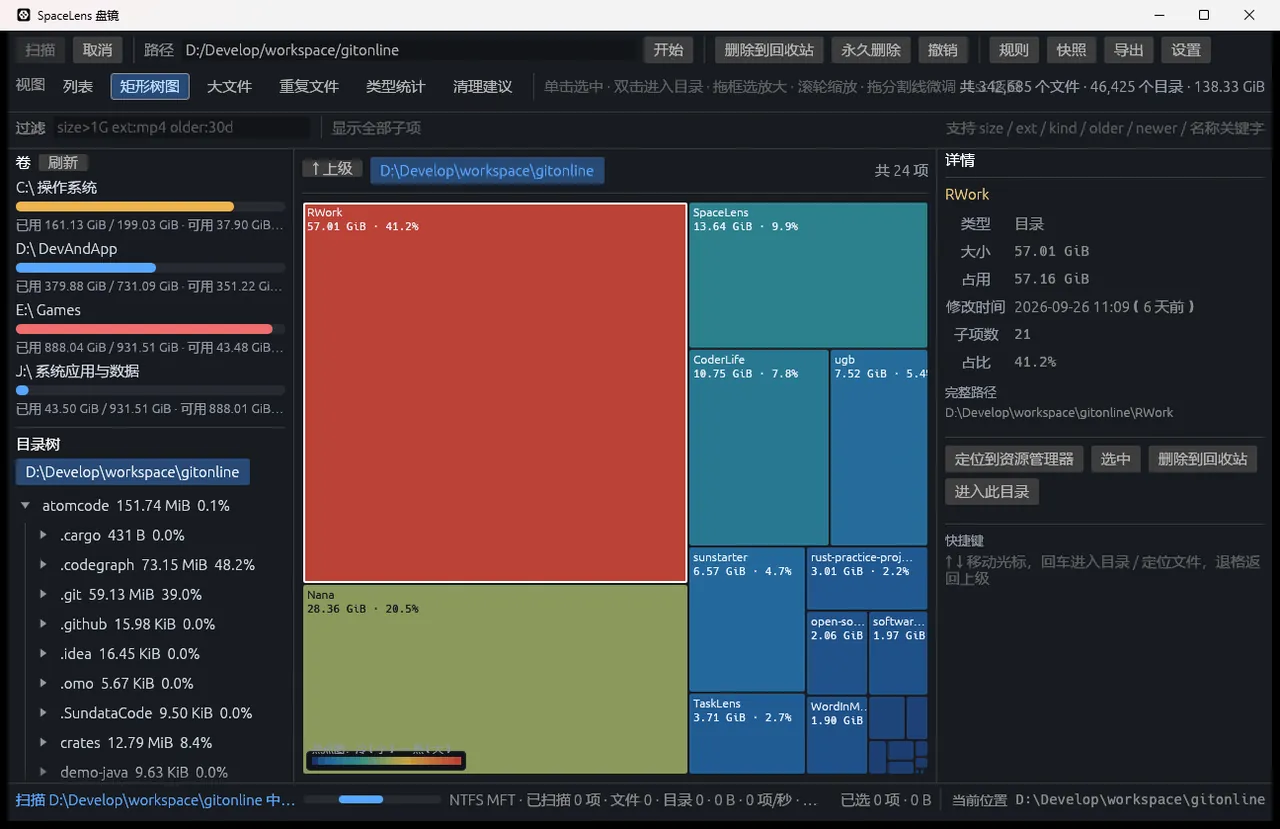
Task: Collapse the atomcode tree node
Action: [26, 506]
